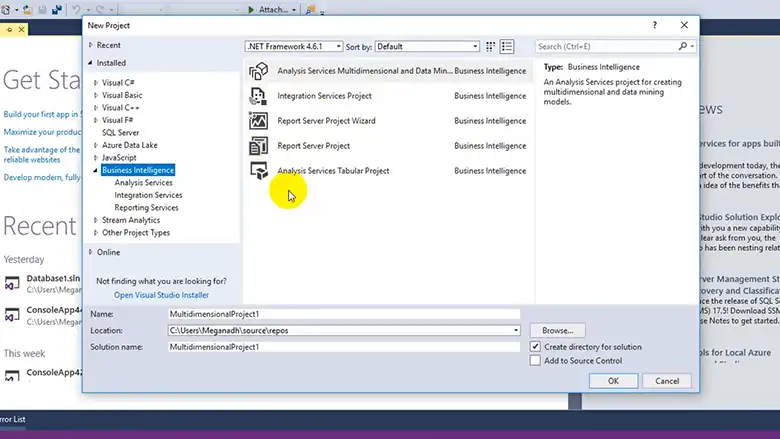Check Add to Source Control
Screen dimensions: 780x439
535,360
